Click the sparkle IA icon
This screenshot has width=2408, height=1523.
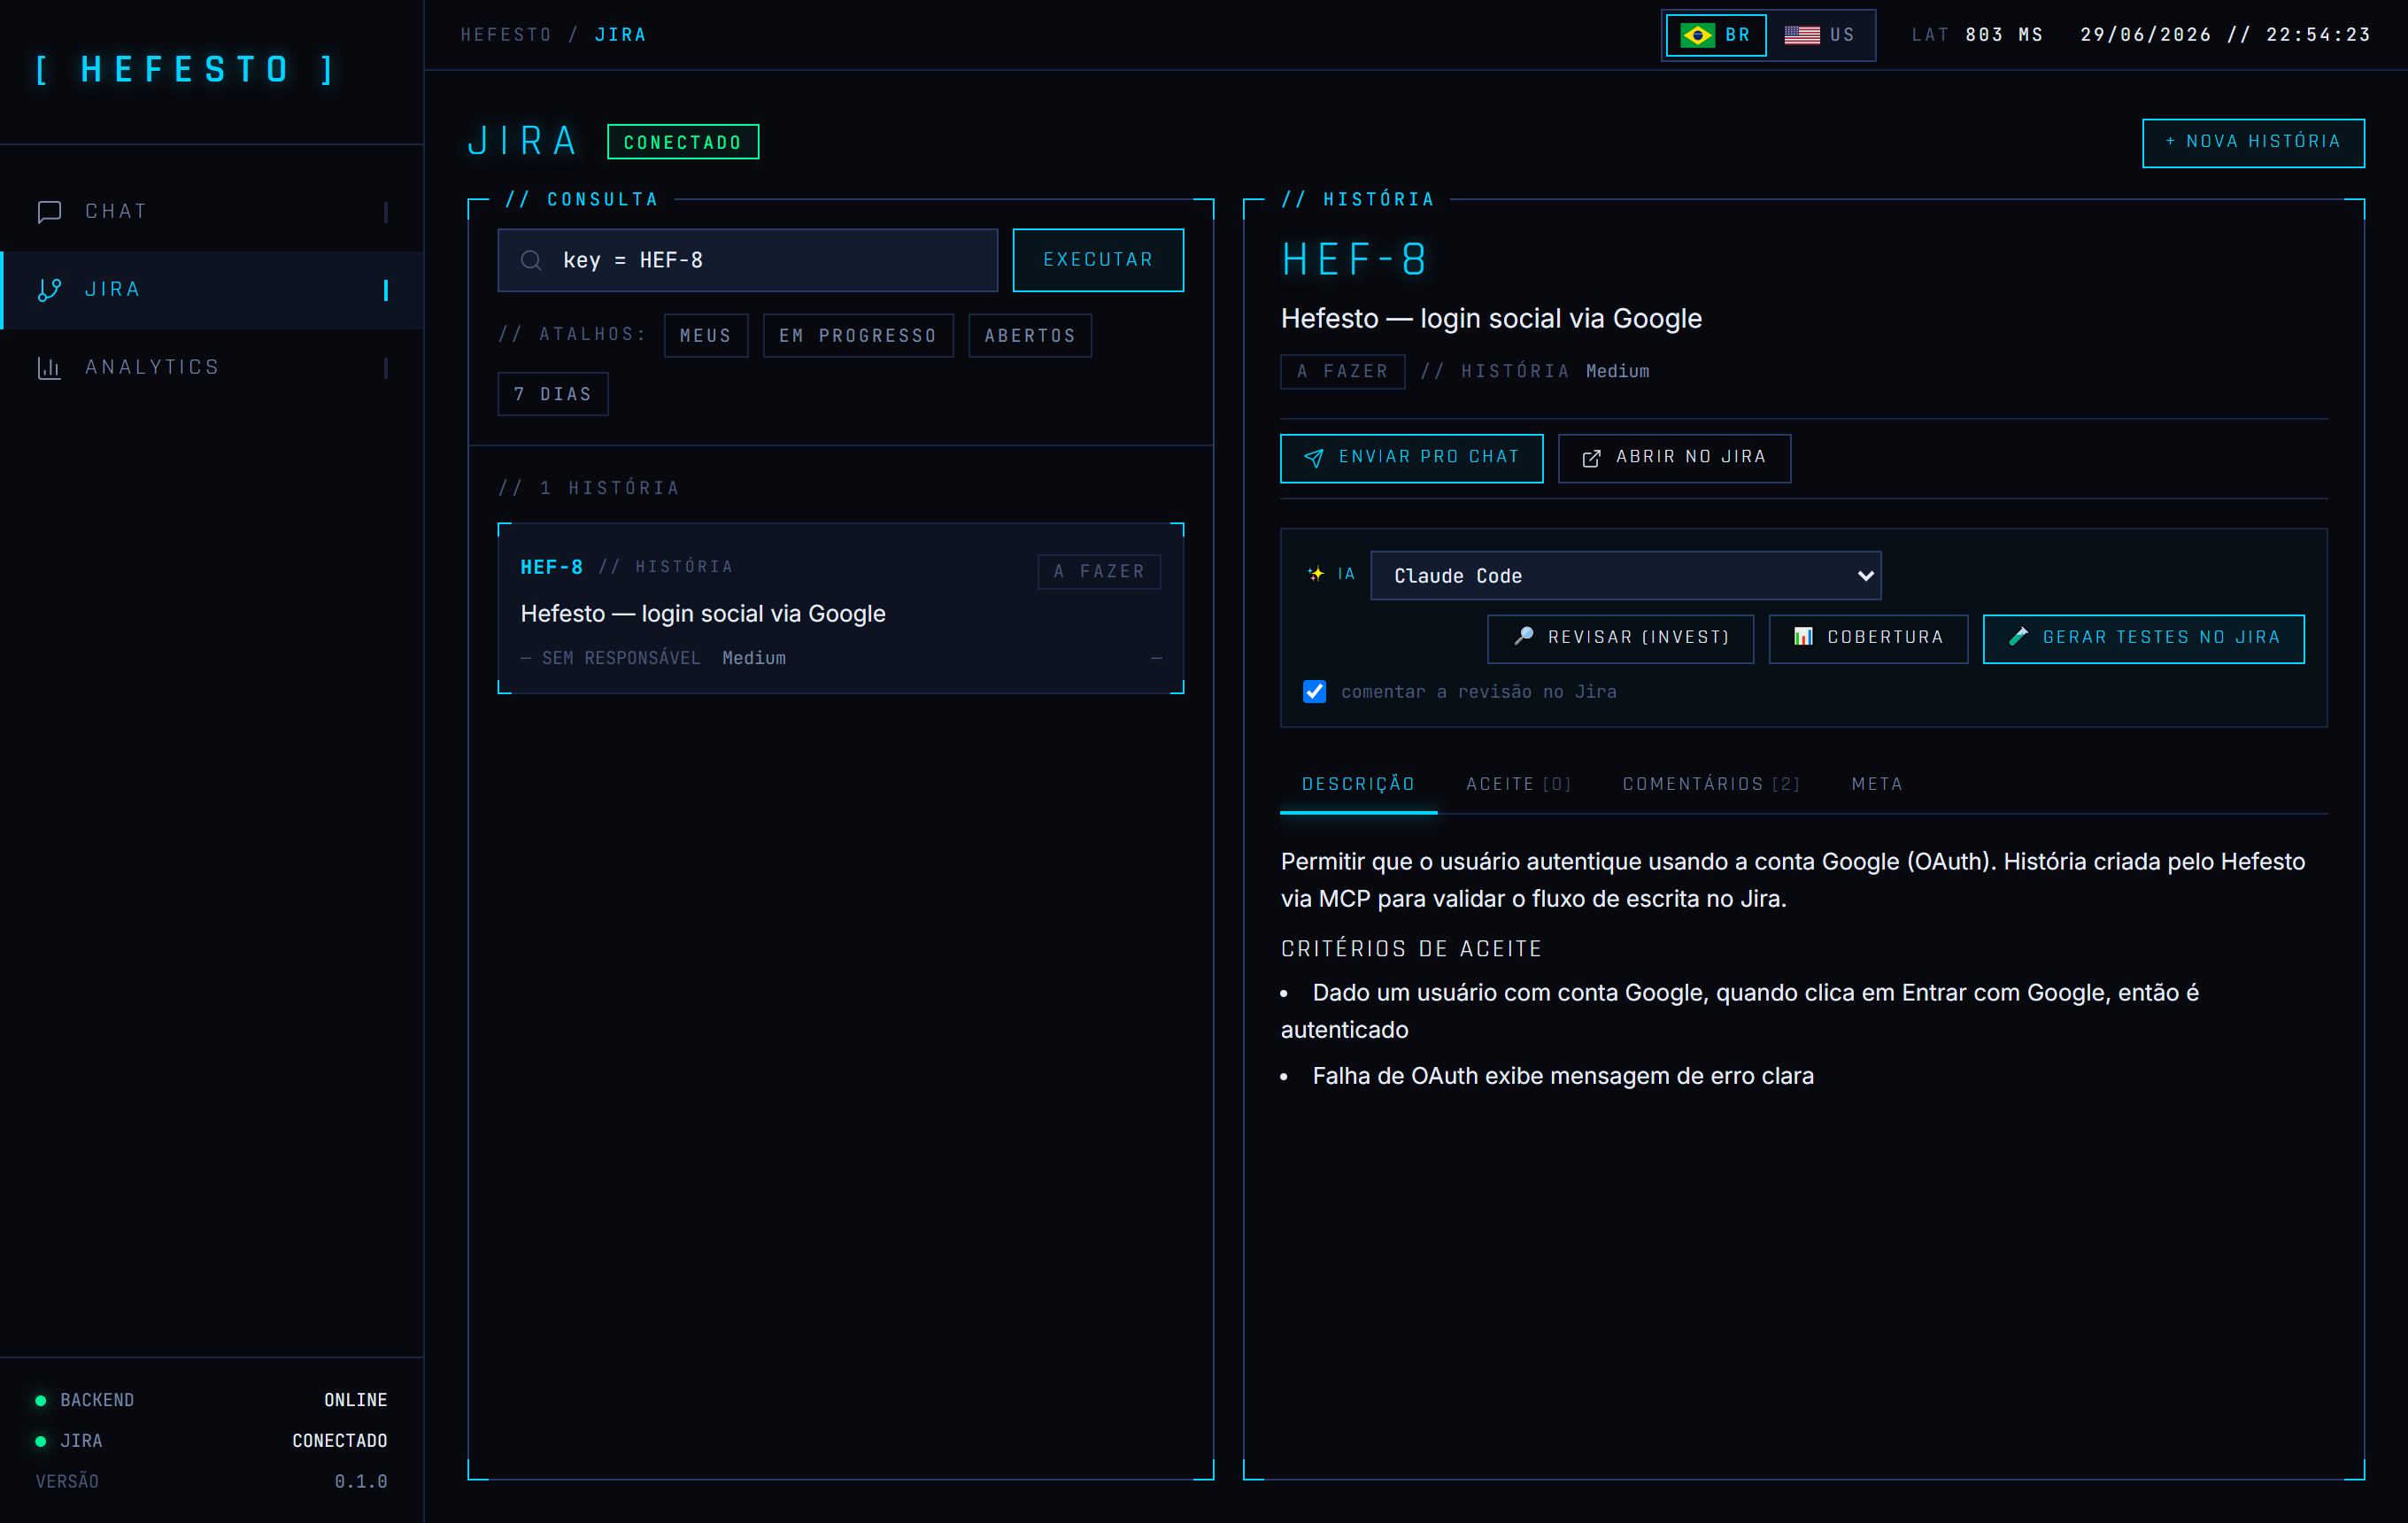click(1316, 574)
